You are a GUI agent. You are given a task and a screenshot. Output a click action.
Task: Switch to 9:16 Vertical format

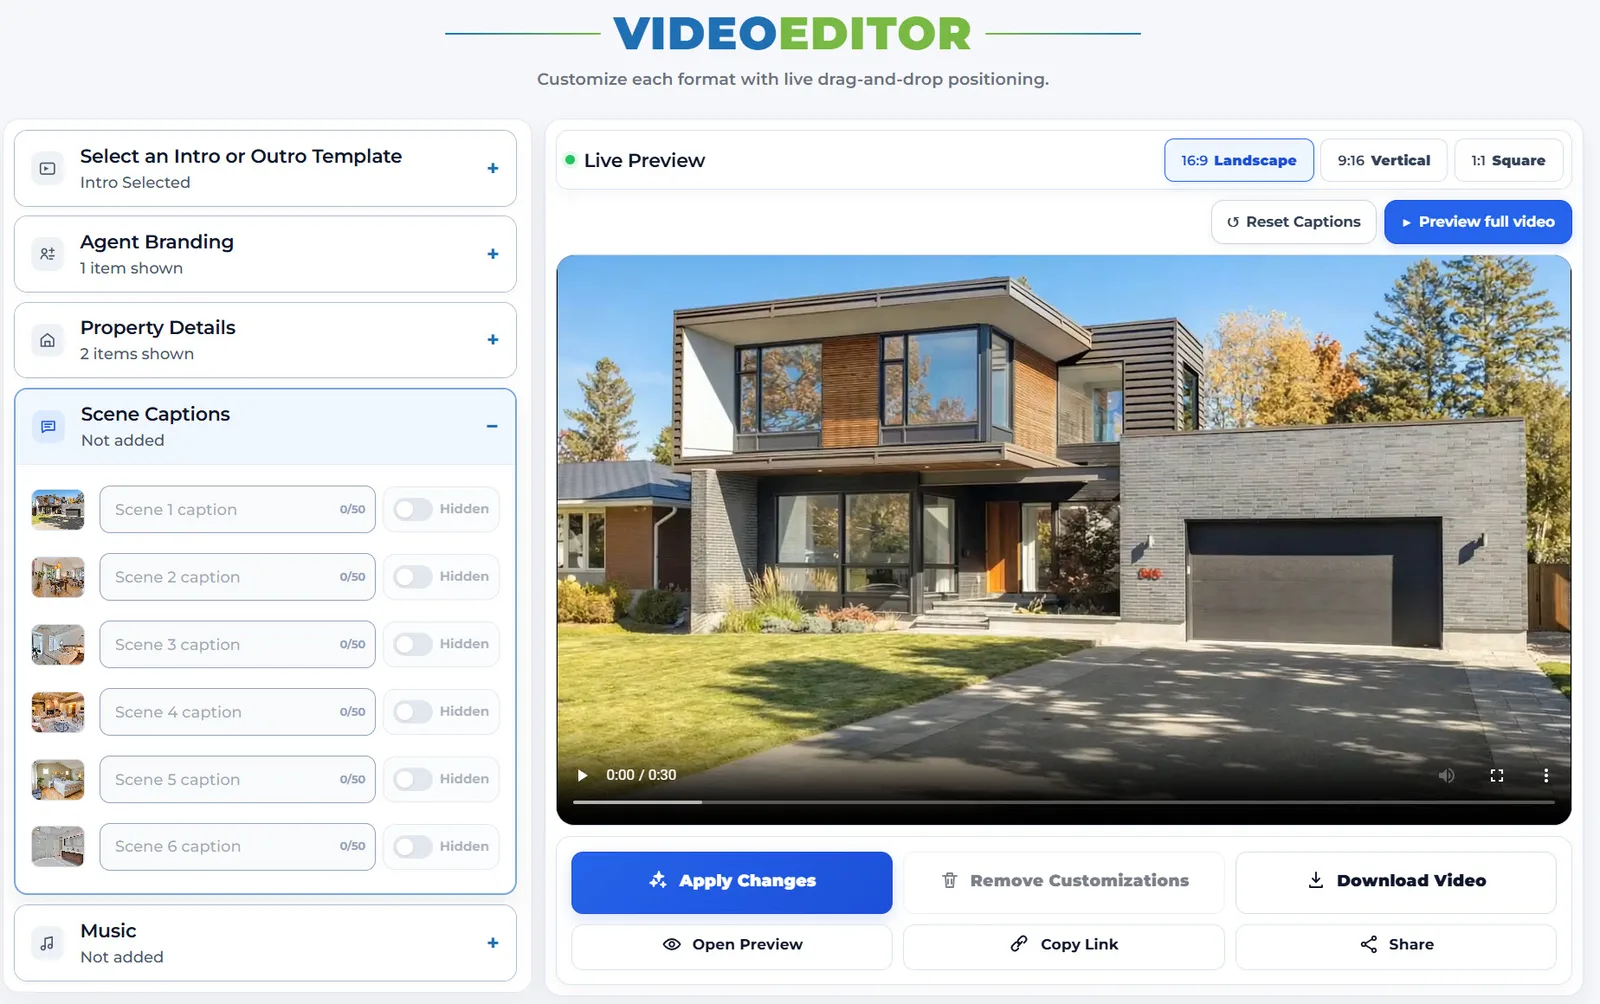pos(1384,160)
